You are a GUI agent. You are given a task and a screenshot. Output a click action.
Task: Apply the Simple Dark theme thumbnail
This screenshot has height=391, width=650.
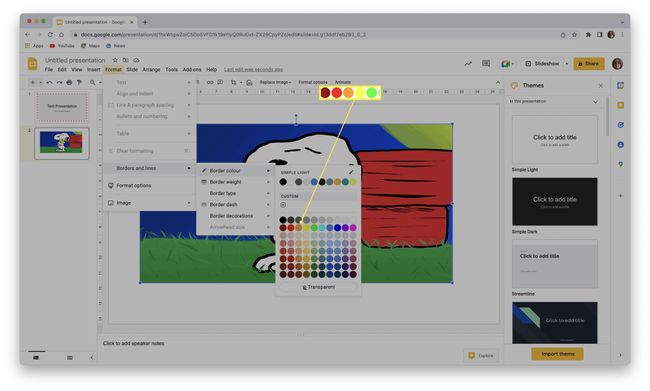click(555, 202)
